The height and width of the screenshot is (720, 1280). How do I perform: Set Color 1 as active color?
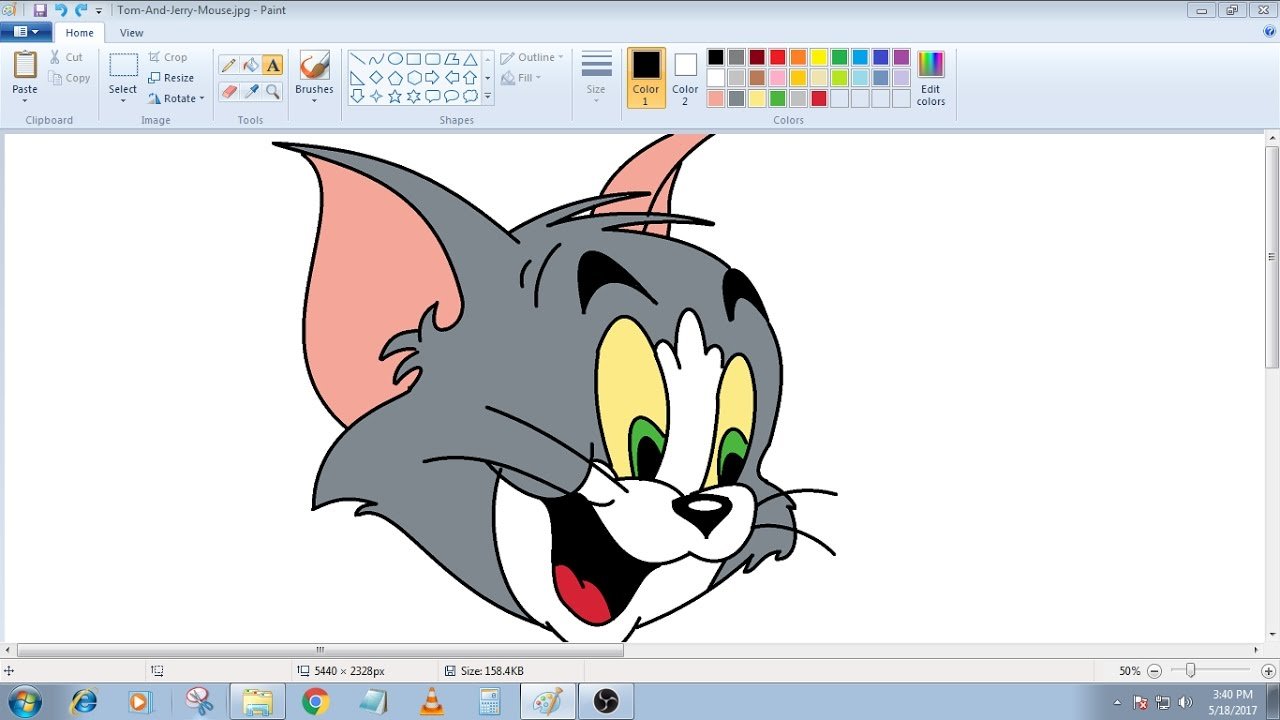point(646,77)
